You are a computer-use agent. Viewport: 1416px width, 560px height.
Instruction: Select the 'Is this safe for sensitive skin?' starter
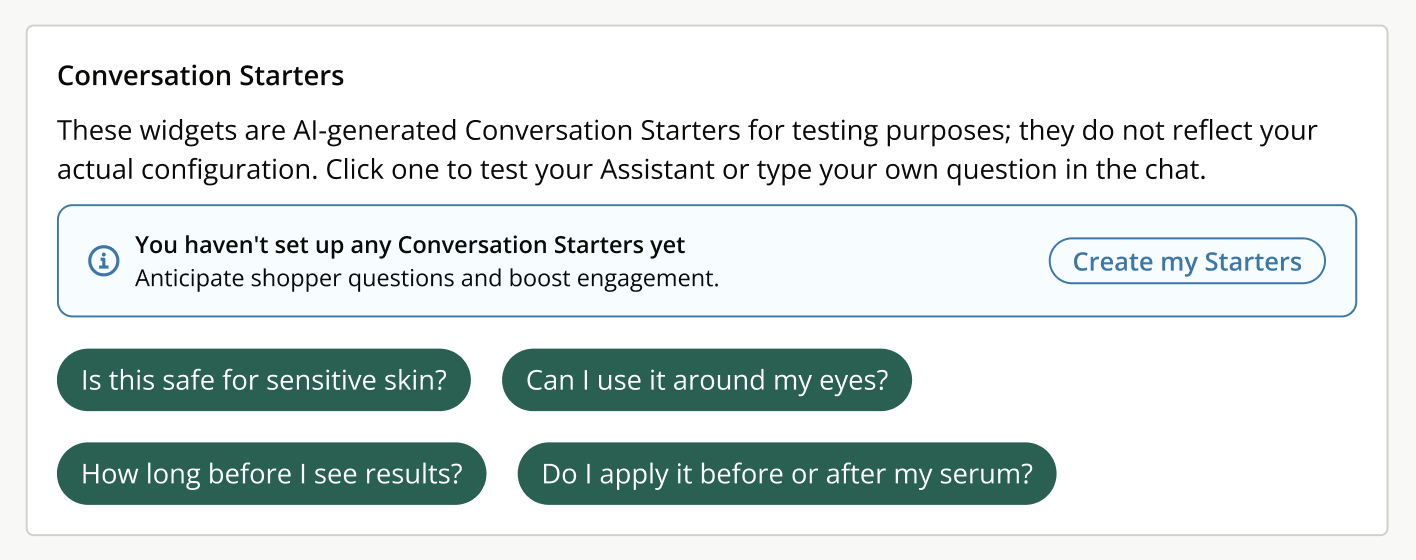point(263,380)
